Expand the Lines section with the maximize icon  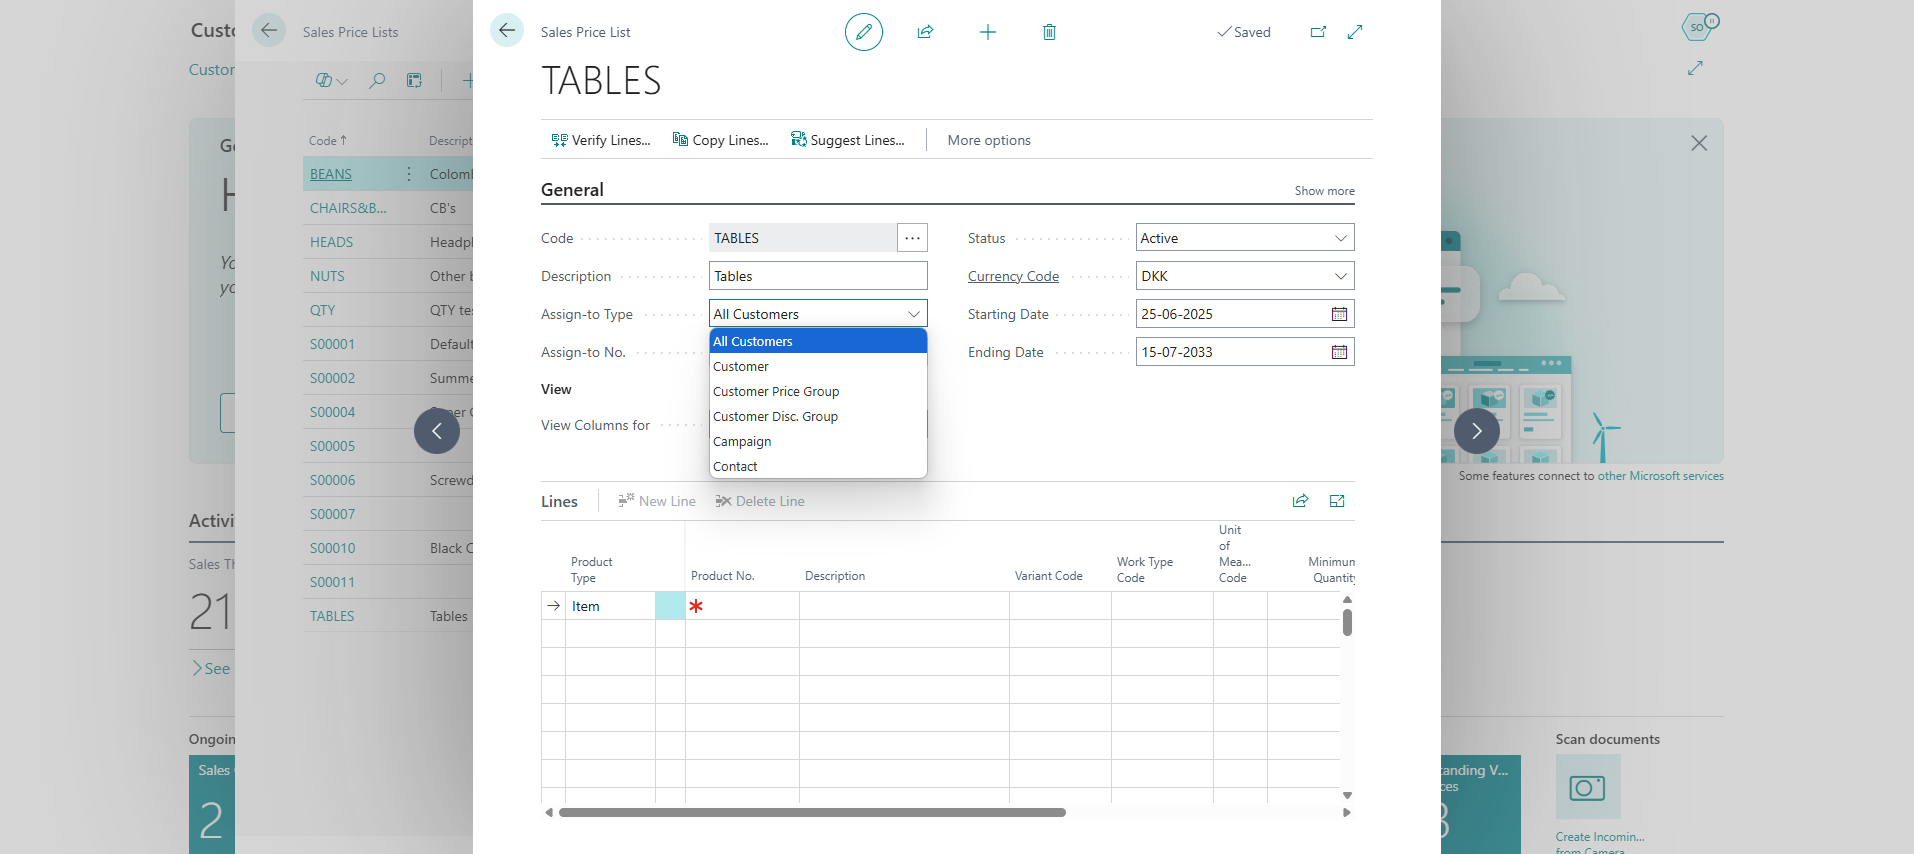1337,501
